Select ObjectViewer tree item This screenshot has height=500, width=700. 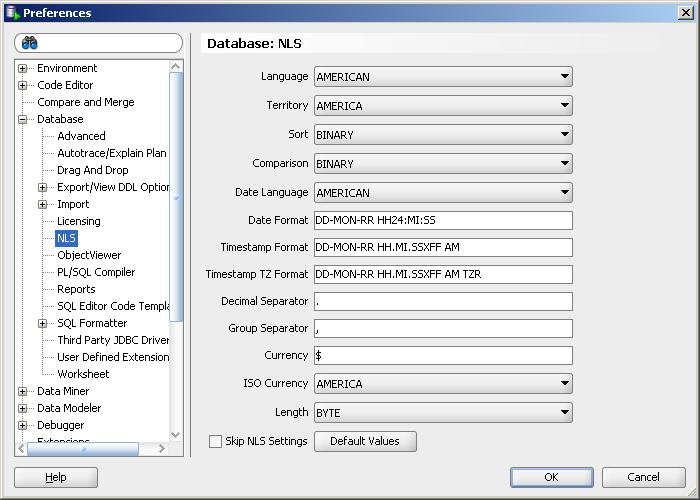tap(89, 255)
